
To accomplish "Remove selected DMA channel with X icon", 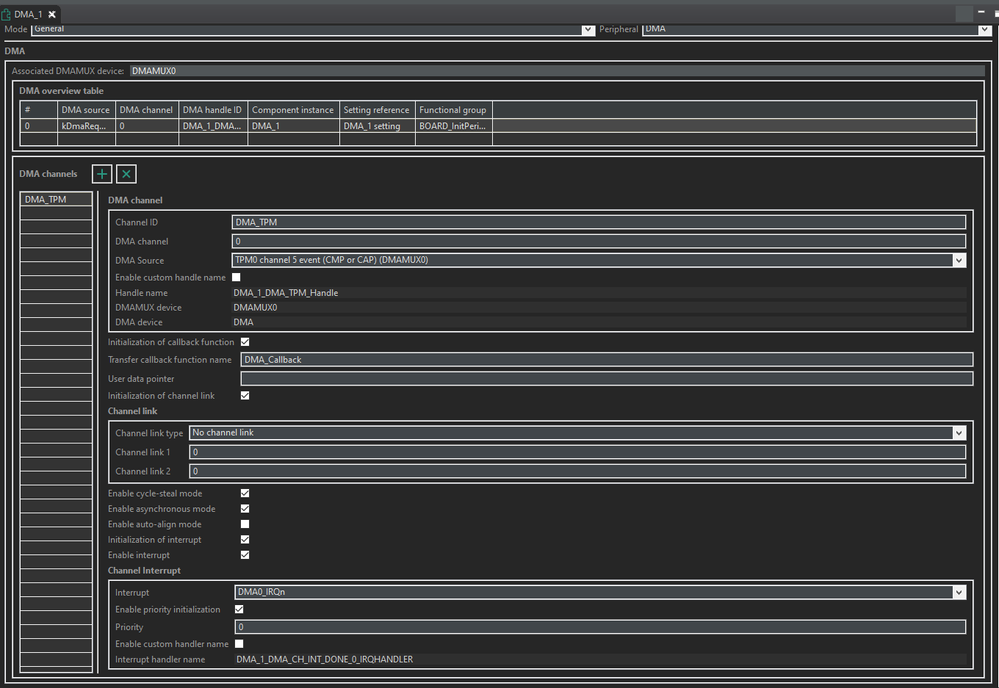I will (x=126, y=174).
